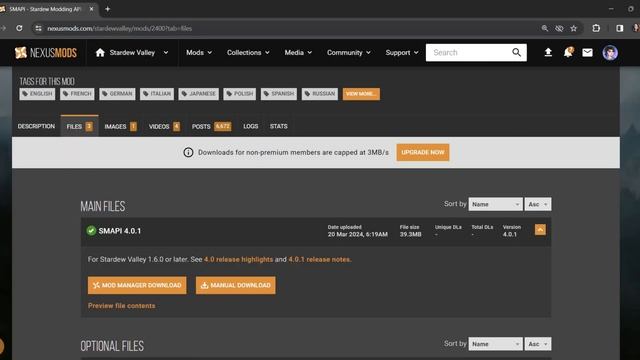640x360 pixels.
Task: Switch to the Logs tab
Action: point(251,127)
